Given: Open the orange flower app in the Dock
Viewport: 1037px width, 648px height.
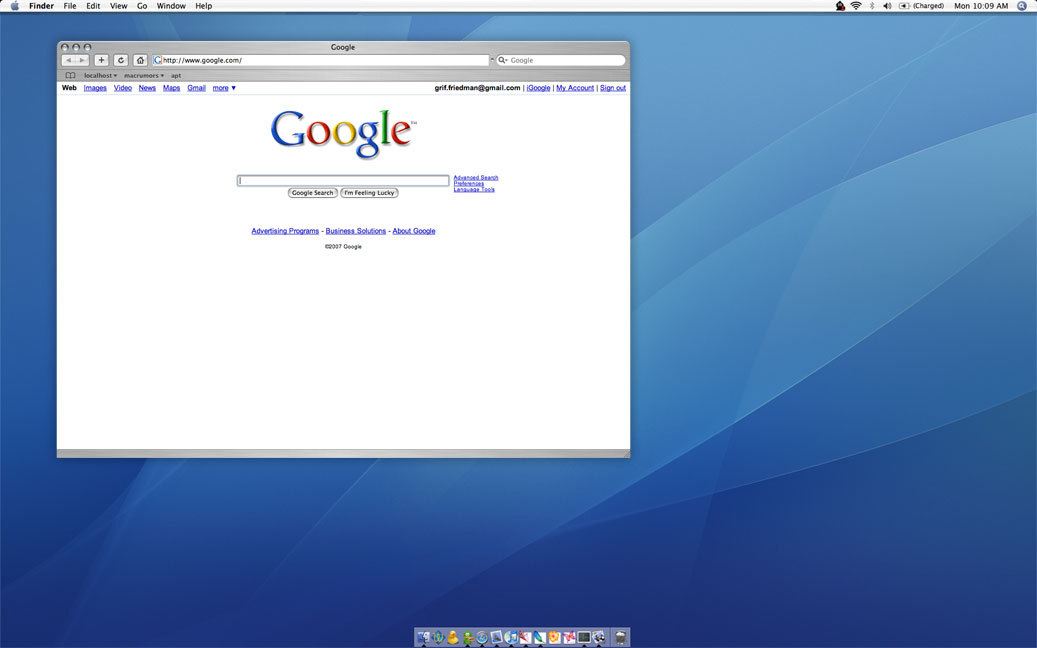Looking at the screenshot, I should pyautogui.click(x=554, y=637).
